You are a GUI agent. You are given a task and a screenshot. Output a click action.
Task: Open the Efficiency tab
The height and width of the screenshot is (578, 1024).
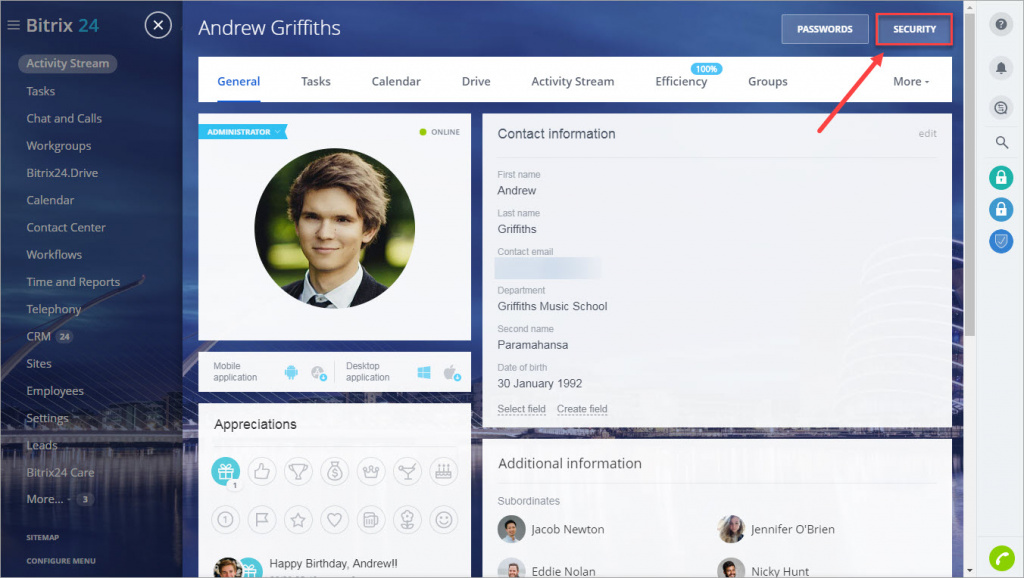point(681,82)
